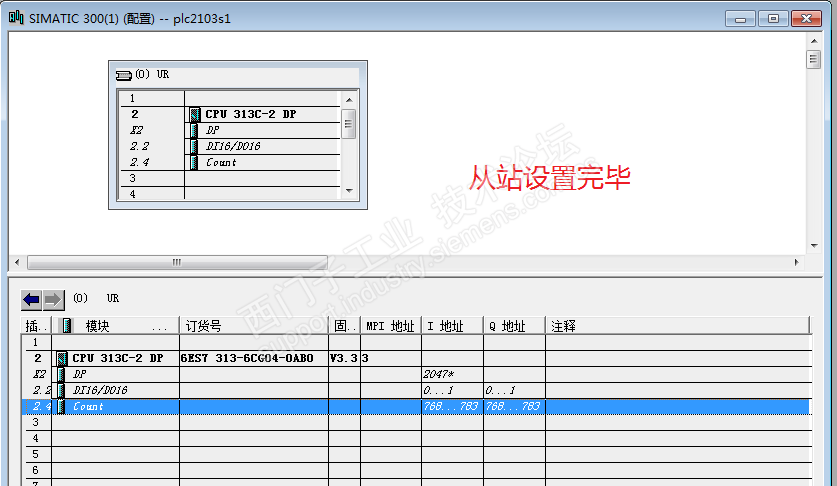The height and width of the screenshot is (486, 837).
Task: Select empty slot 5 in detail table
Action: coord(416,454)
